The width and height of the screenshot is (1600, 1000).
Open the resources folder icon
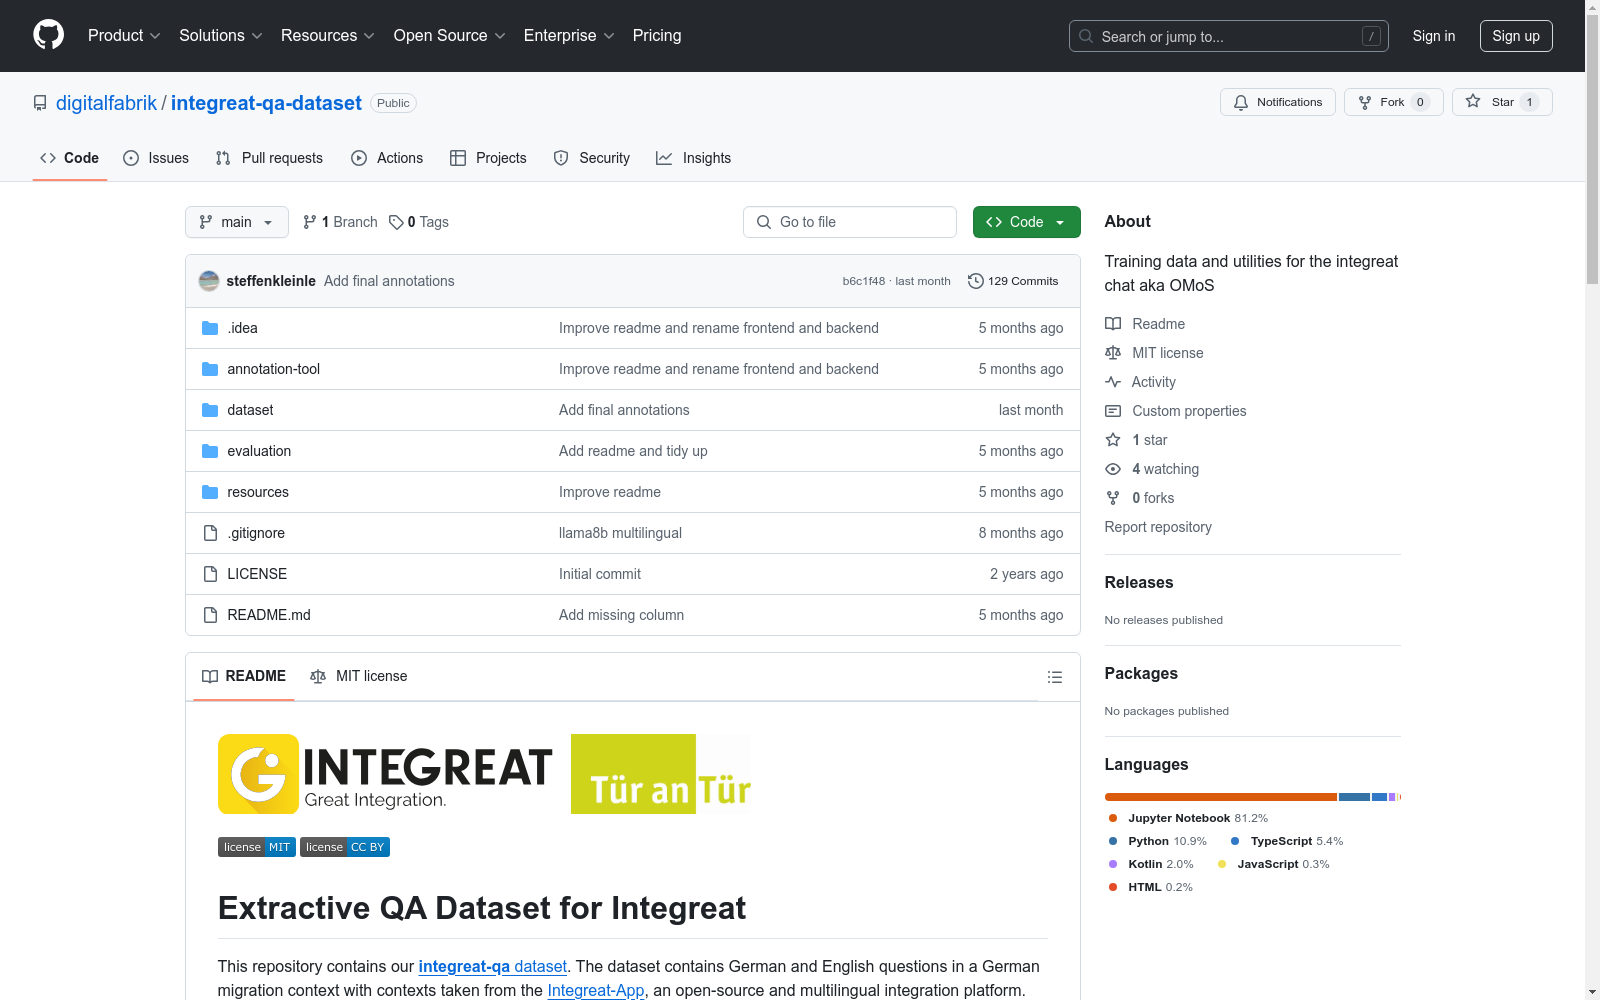pos(210,492)
